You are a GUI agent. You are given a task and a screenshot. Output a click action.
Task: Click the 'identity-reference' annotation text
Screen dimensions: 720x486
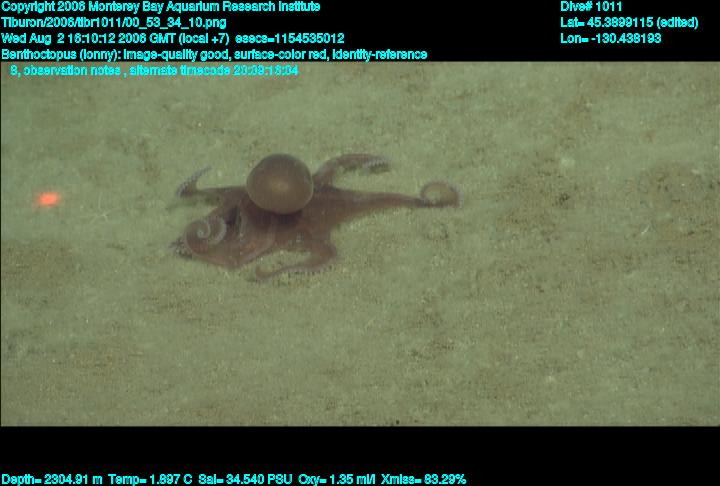point(380,55)
